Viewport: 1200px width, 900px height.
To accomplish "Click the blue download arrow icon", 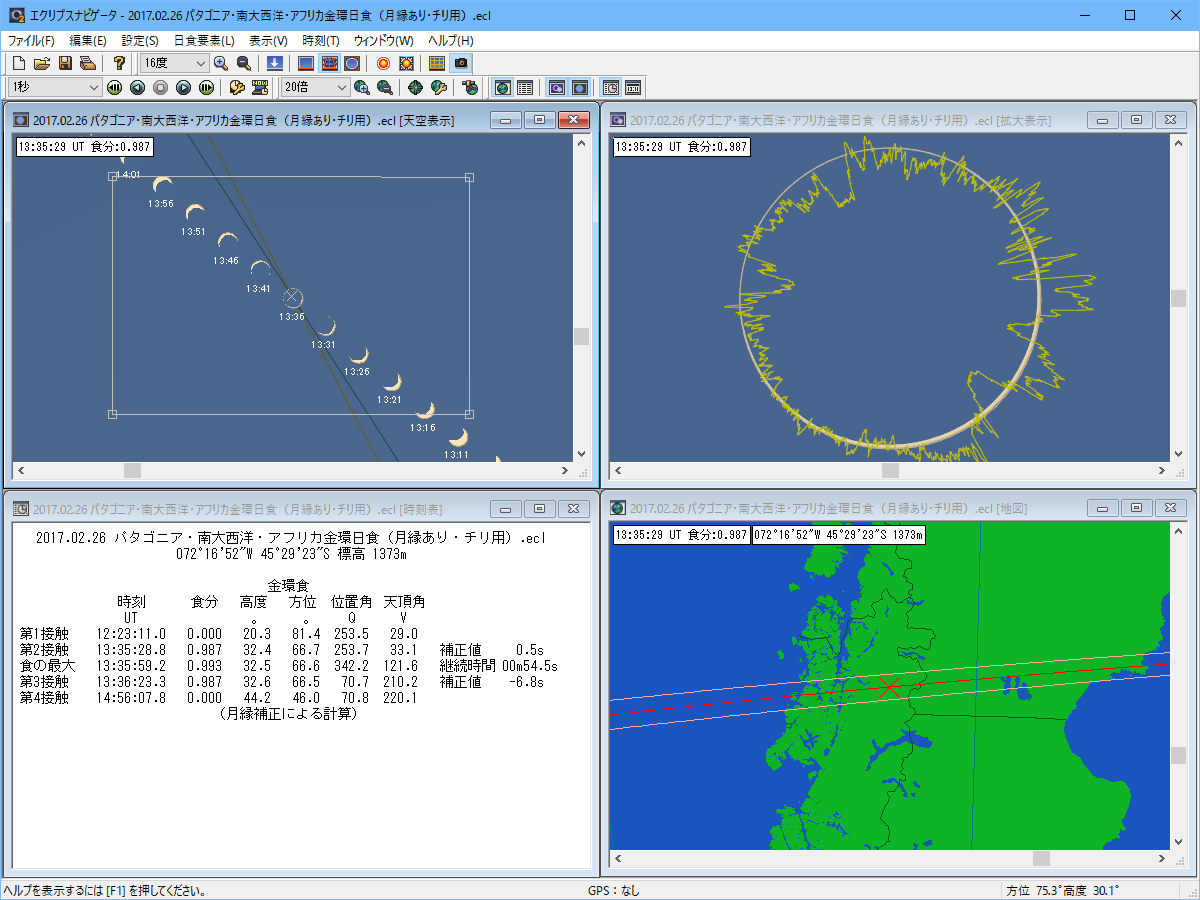I will coord(275,63).
